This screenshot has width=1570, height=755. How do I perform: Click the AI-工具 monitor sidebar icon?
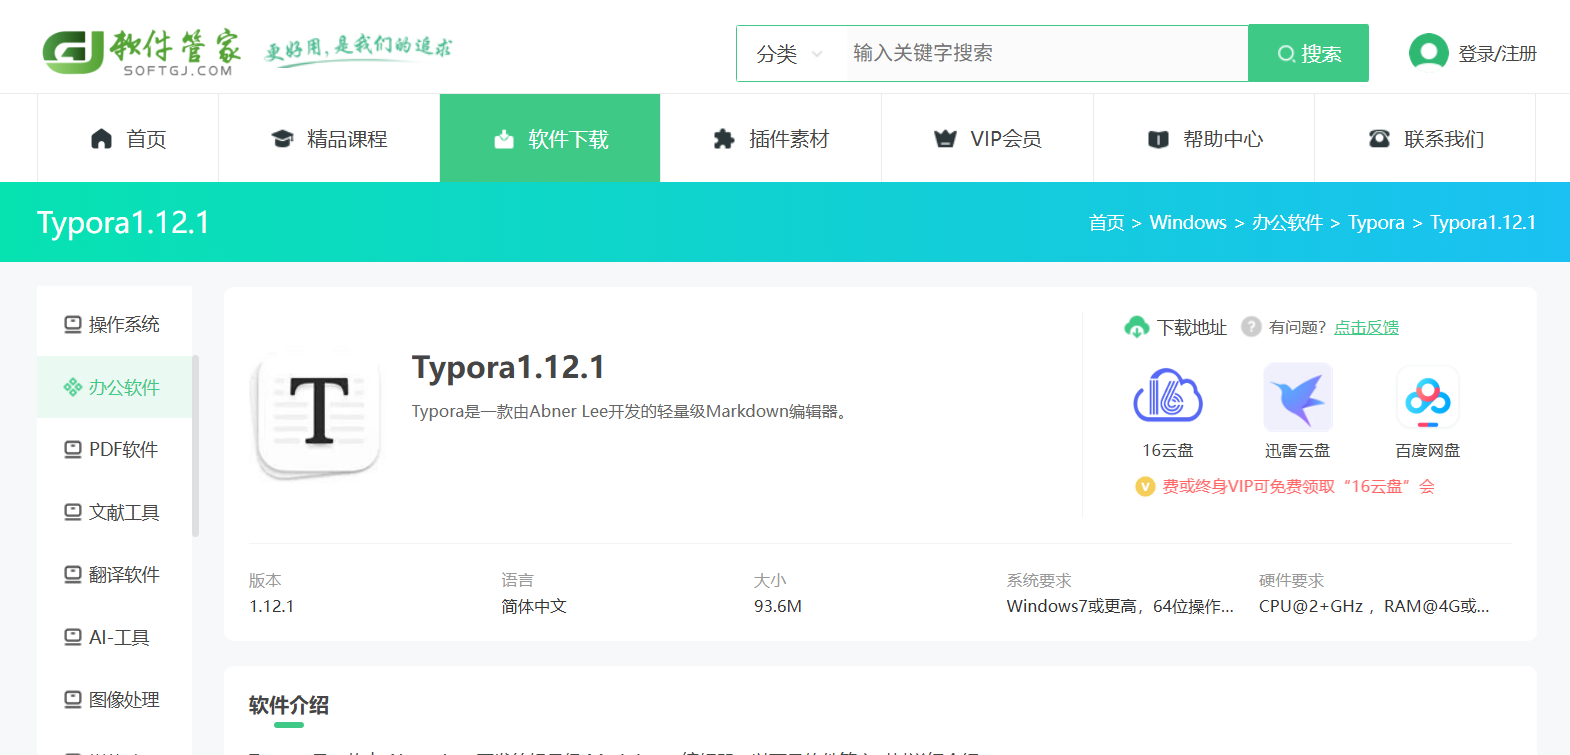73,637
